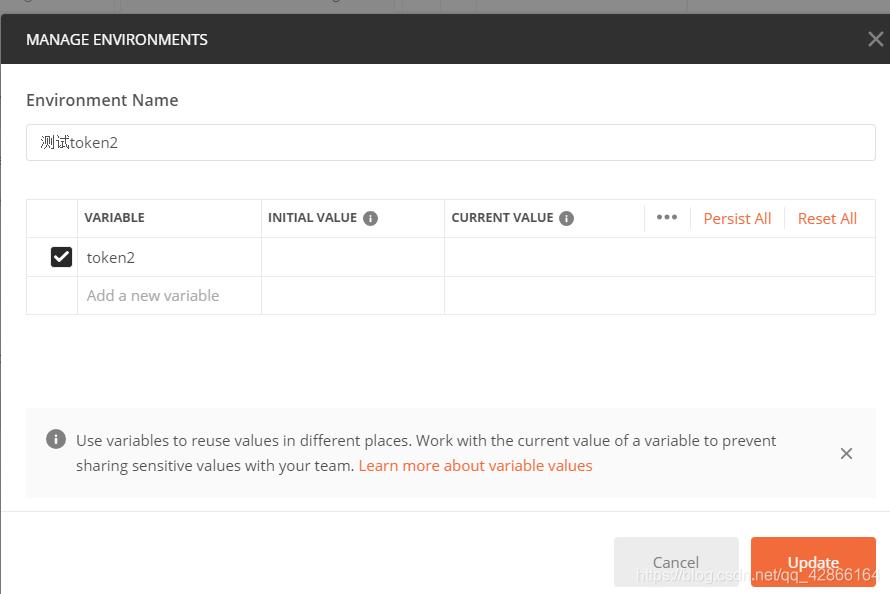The image size is (890, 594).
Task: Close the Manage Environments dialog
Action: click(875, 39)
